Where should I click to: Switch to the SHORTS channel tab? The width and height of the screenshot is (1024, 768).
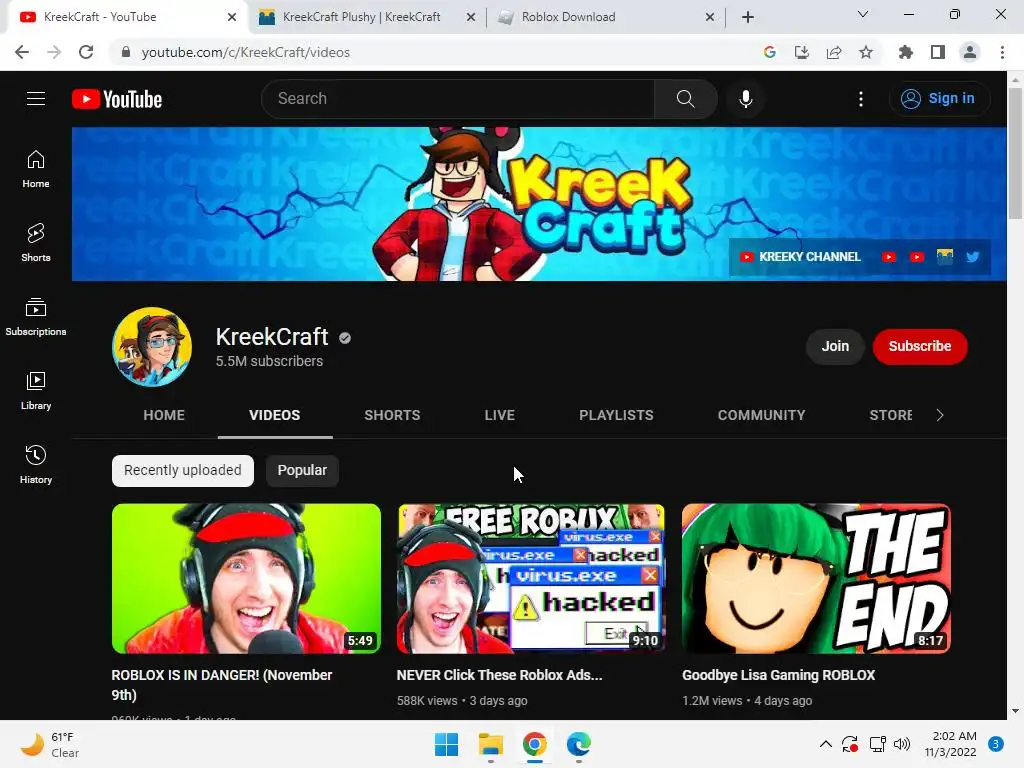click(392, 415)
